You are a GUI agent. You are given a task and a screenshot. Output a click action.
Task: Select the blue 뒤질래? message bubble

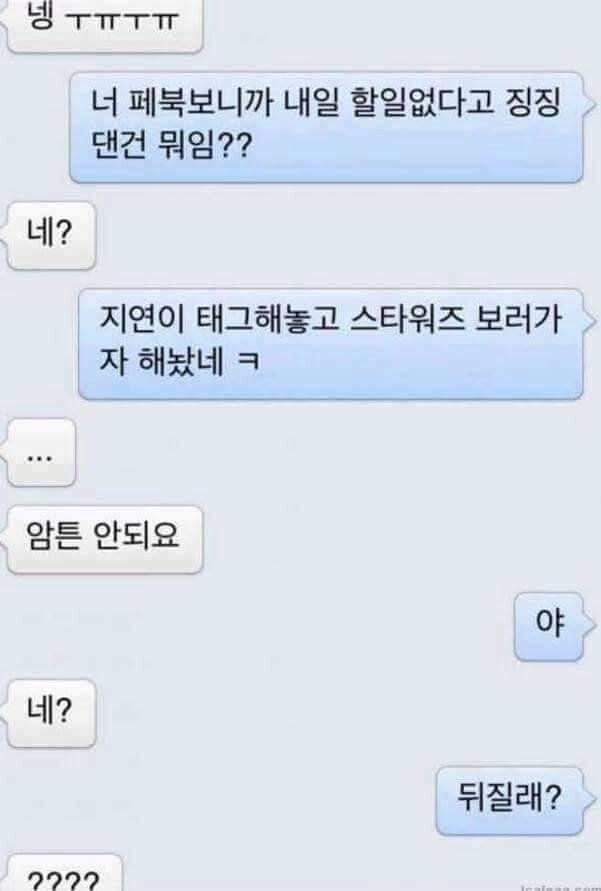[x=510, y=801]
